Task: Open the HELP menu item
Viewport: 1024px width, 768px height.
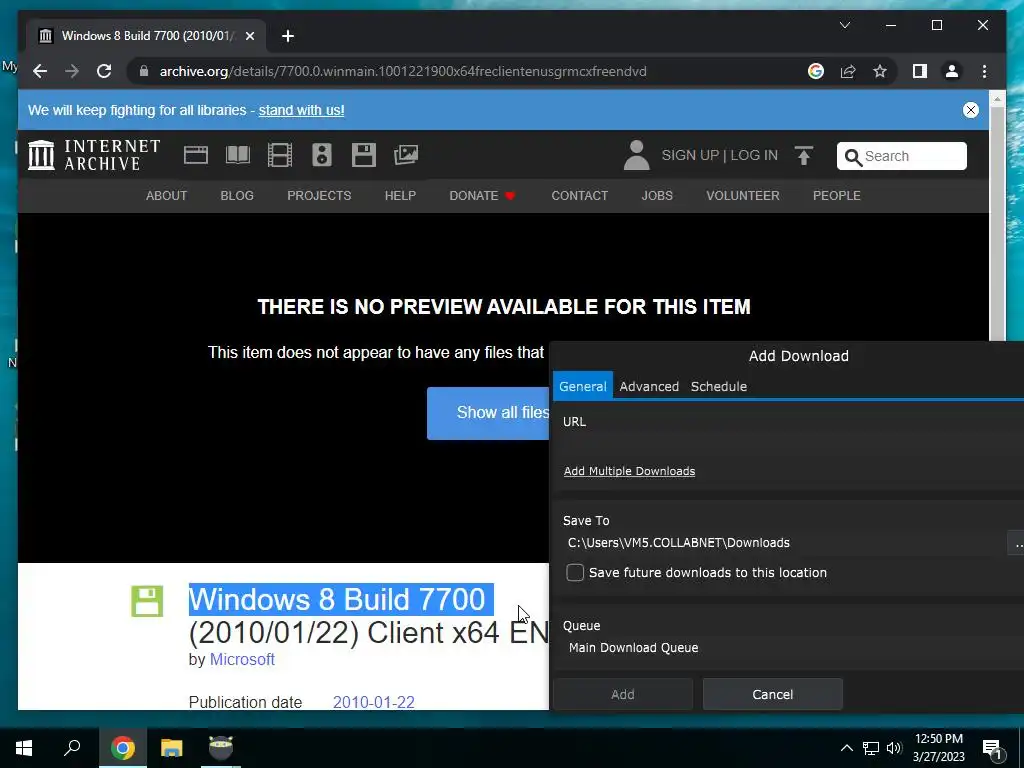Action: 400,195
